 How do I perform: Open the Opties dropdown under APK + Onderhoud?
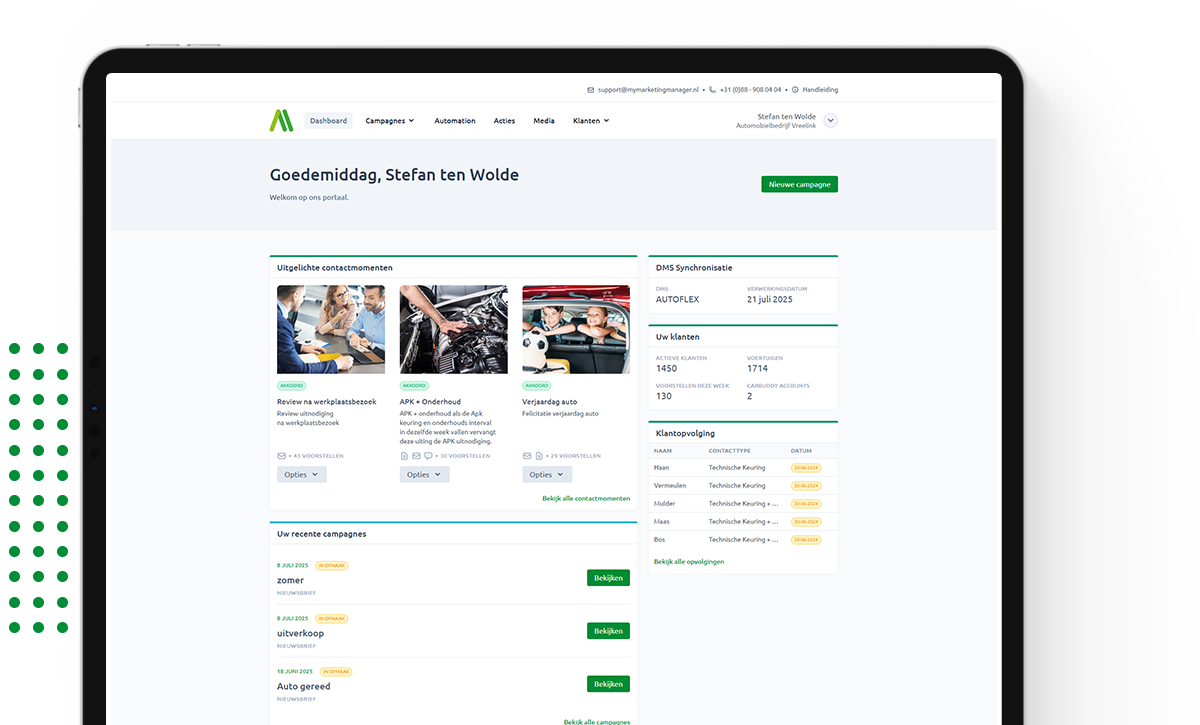[424, 473]
